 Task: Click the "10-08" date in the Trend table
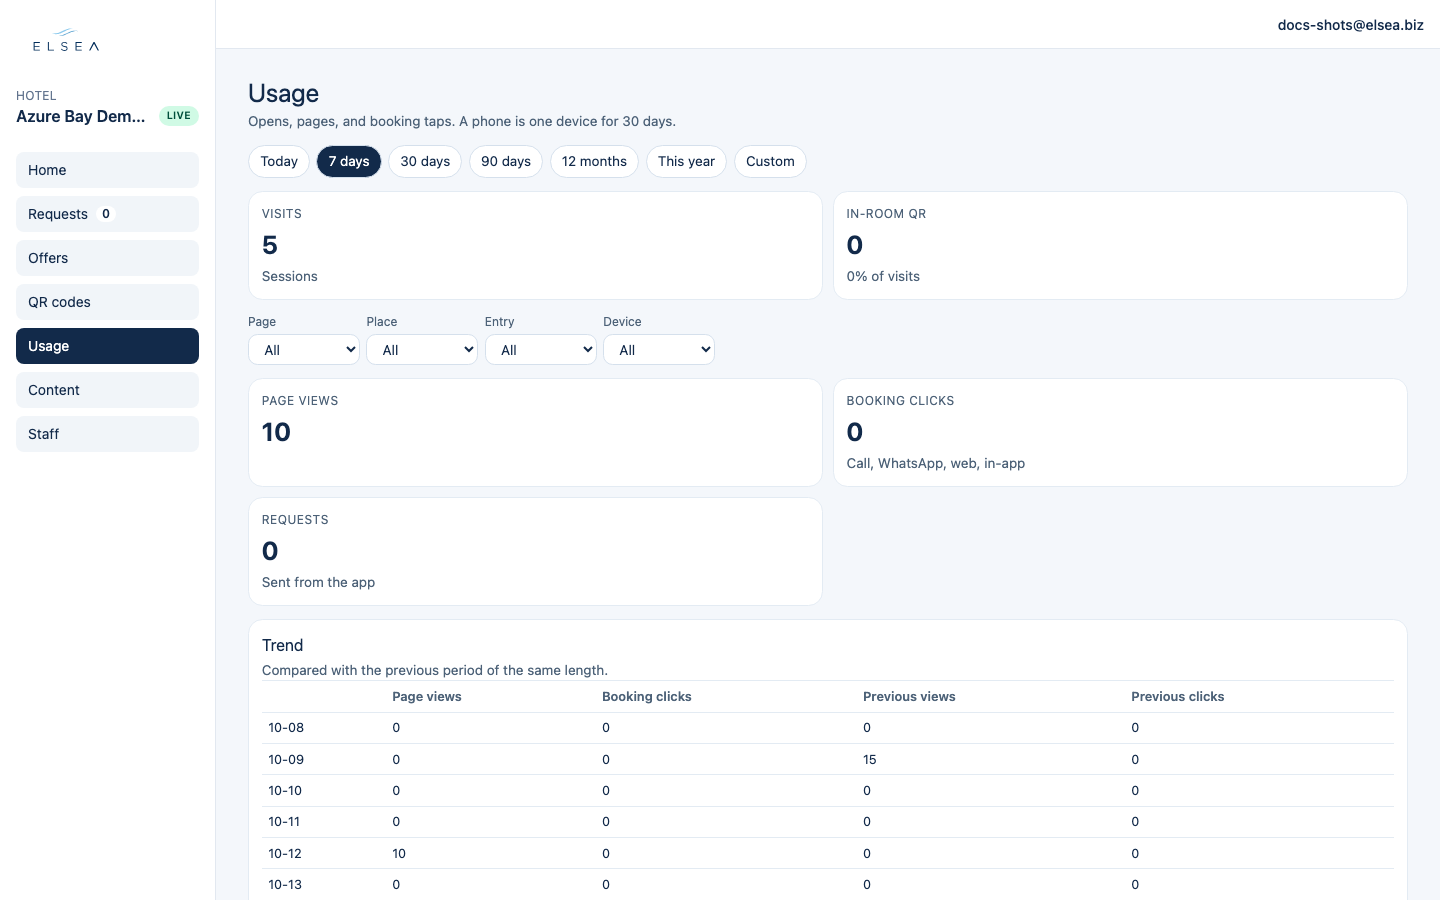[x=286, y=728]
